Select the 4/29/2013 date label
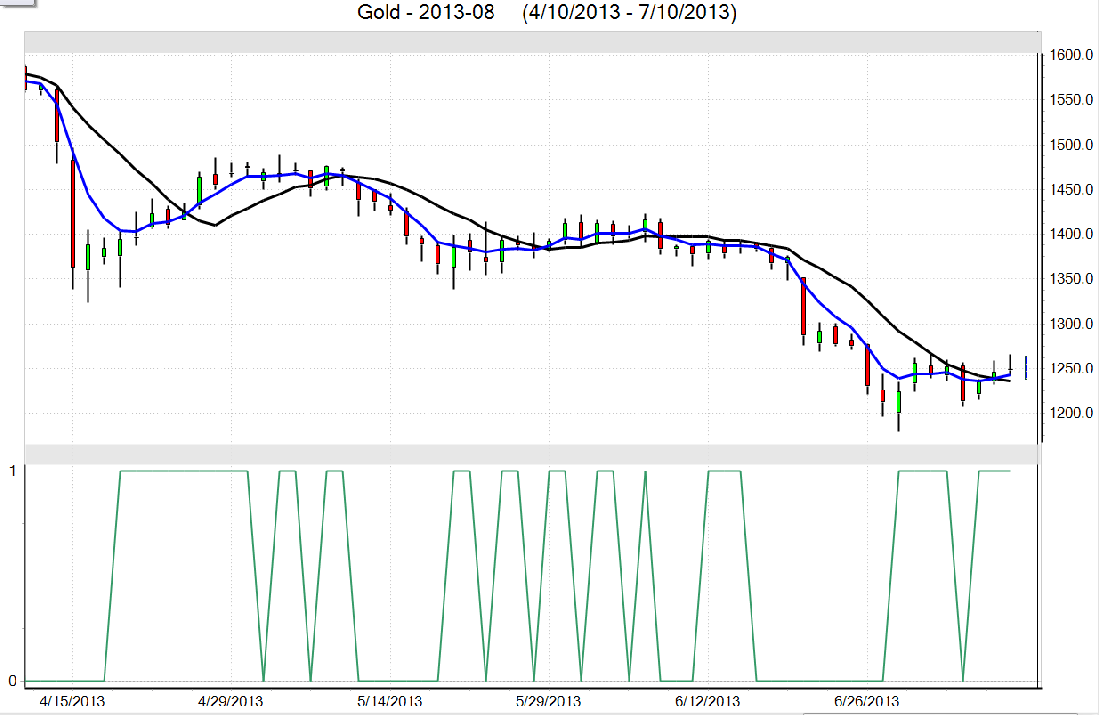The image size is (1100, 715). (x=231, y=701)
